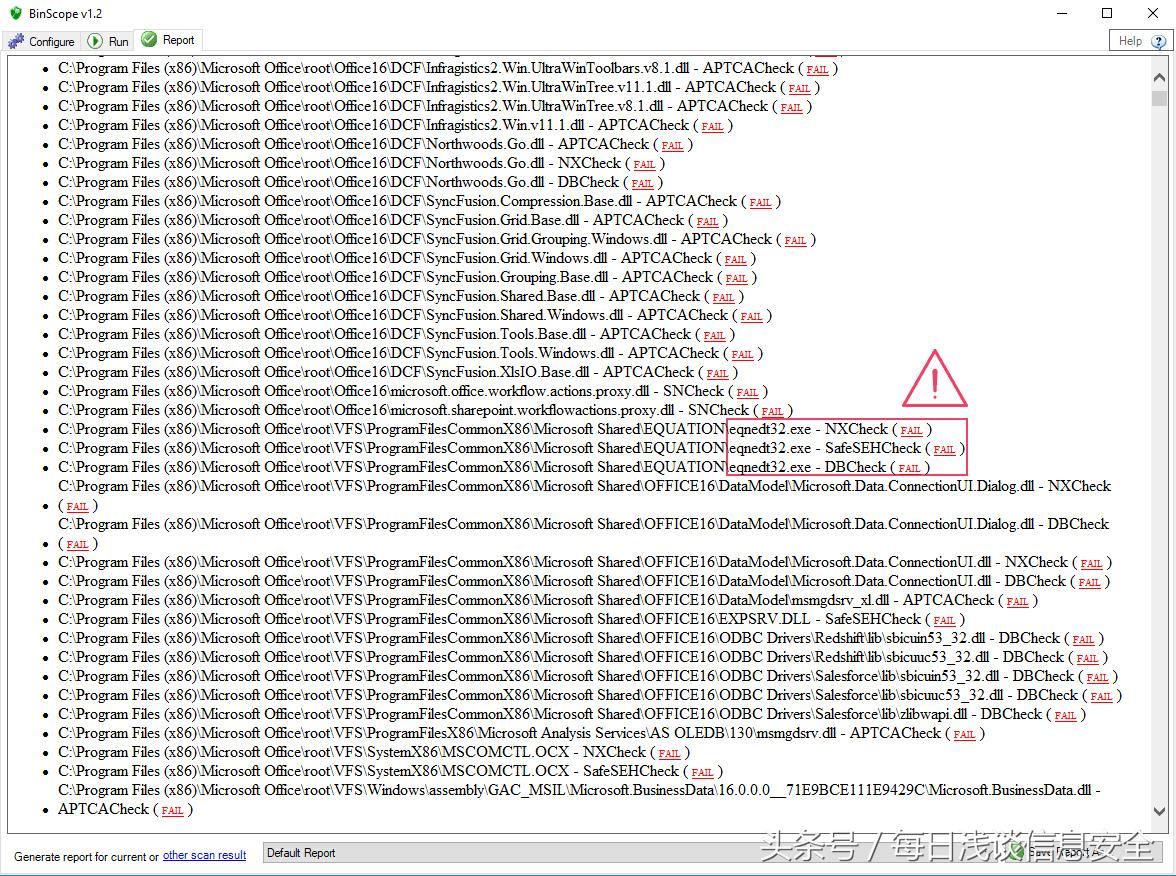1176x876 pixels.
Task: Click the blue Help question mark icon
Action: click(x=1158, y=42)
